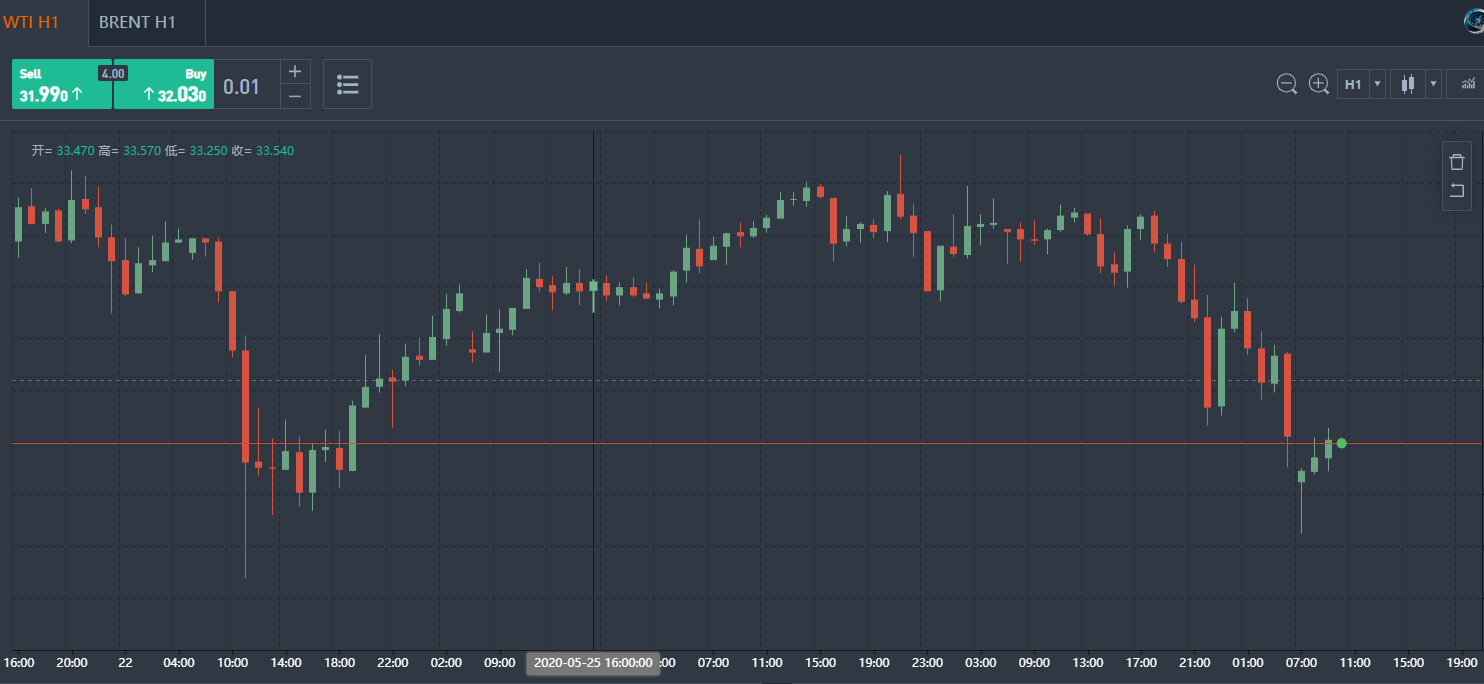1484x684 pixels.
Task: Switch to the BRENT H1 tab
Action: pos(137,22)
